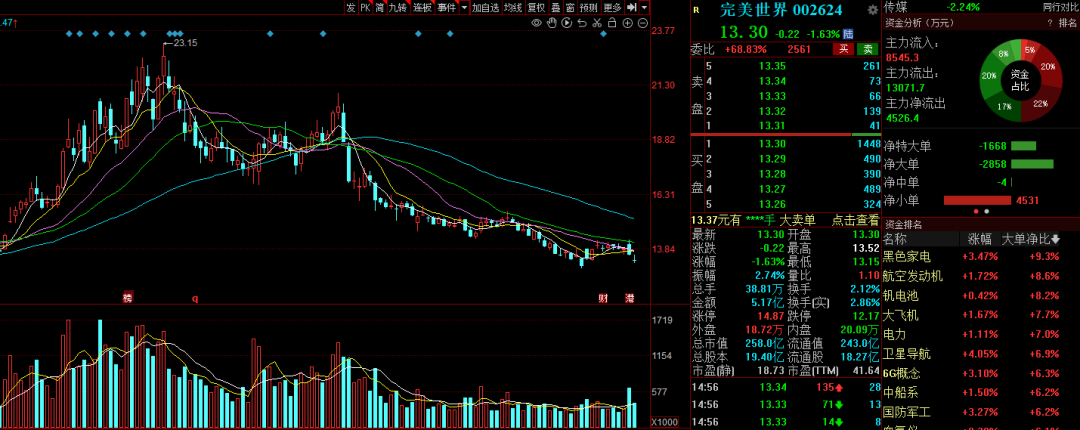Toggle the eye visibility icon above the chart
The height and width of the screenshot is (430, 1080).
click(537, 23)
